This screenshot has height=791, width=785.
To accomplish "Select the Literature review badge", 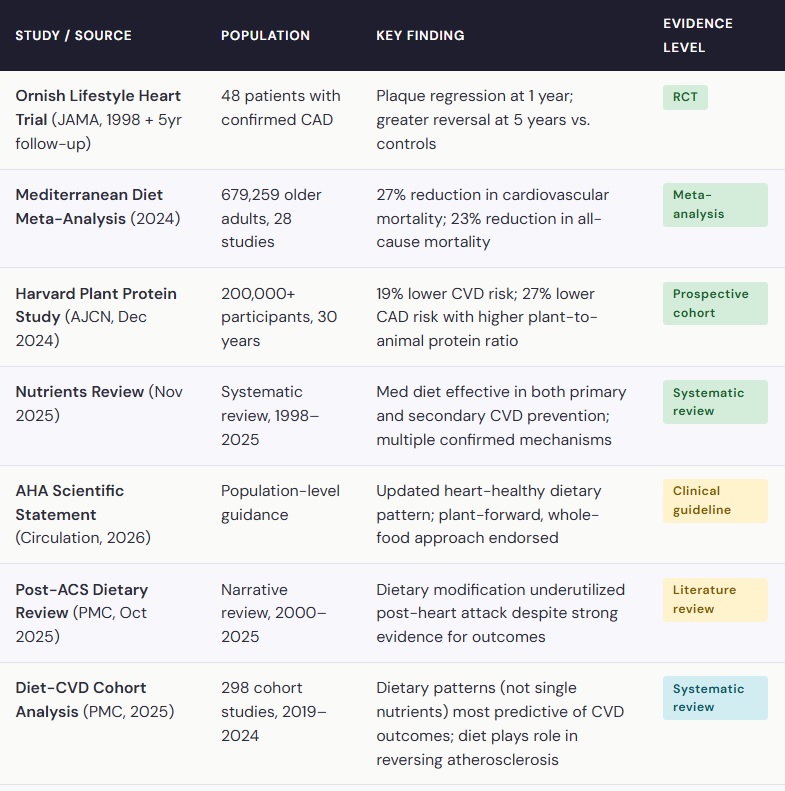I will coord(715,600).
